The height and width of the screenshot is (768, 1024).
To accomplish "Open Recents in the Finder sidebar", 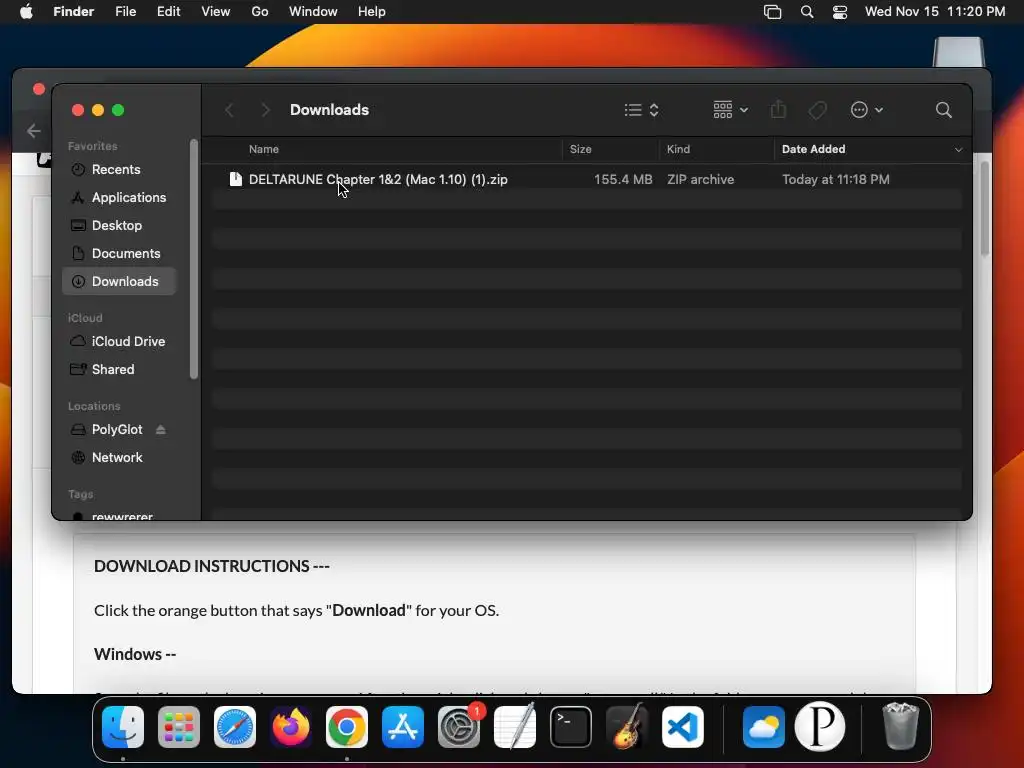I will point(116,169).
